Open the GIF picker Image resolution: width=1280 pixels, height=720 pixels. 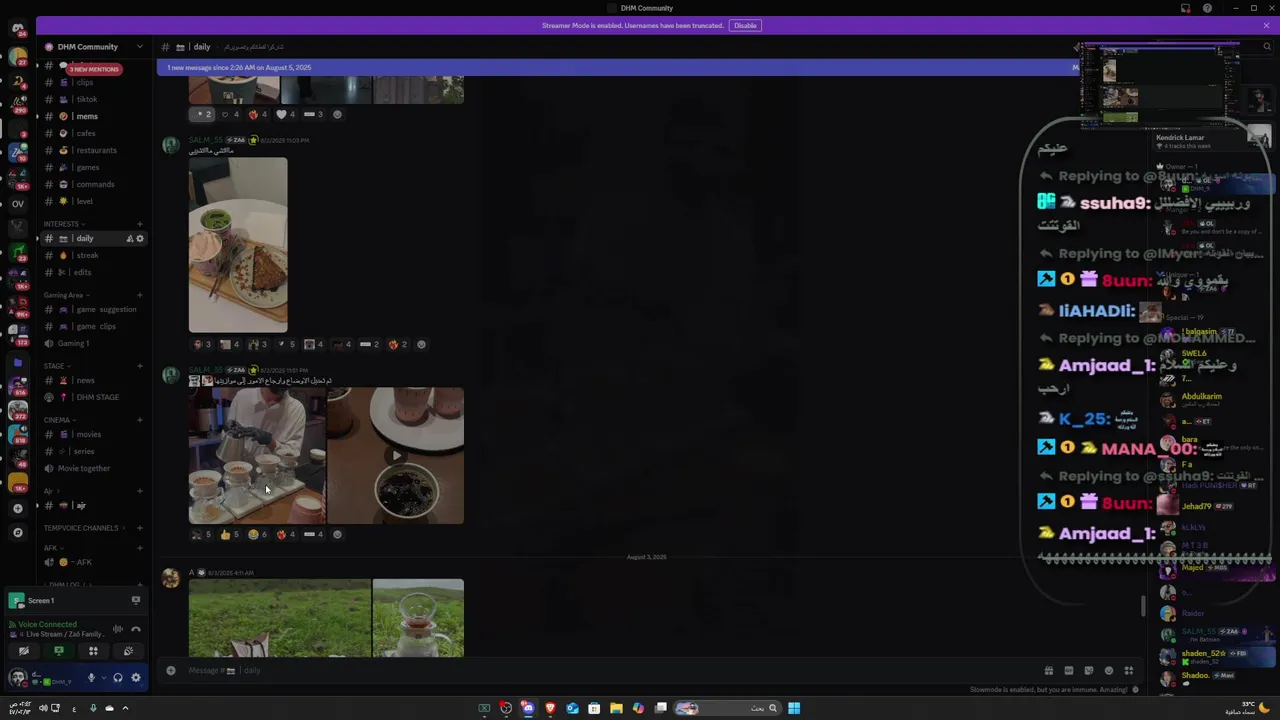coord(1069,670)
